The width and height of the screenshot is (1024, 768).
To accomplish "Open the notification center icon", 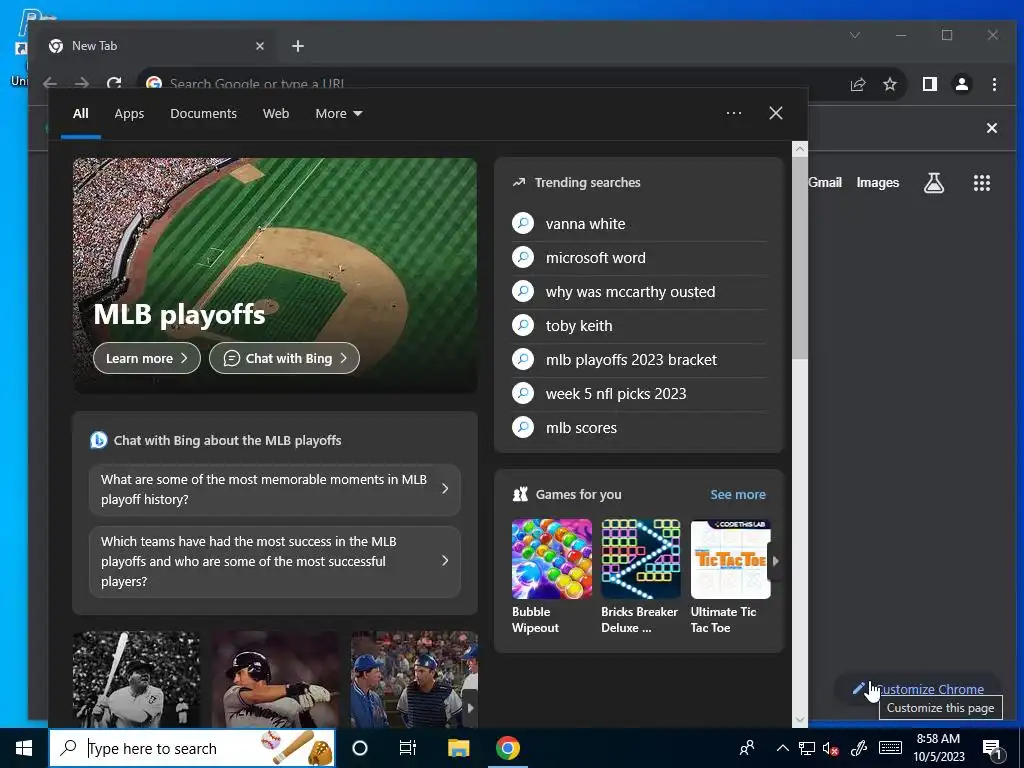I will (993, 749).
